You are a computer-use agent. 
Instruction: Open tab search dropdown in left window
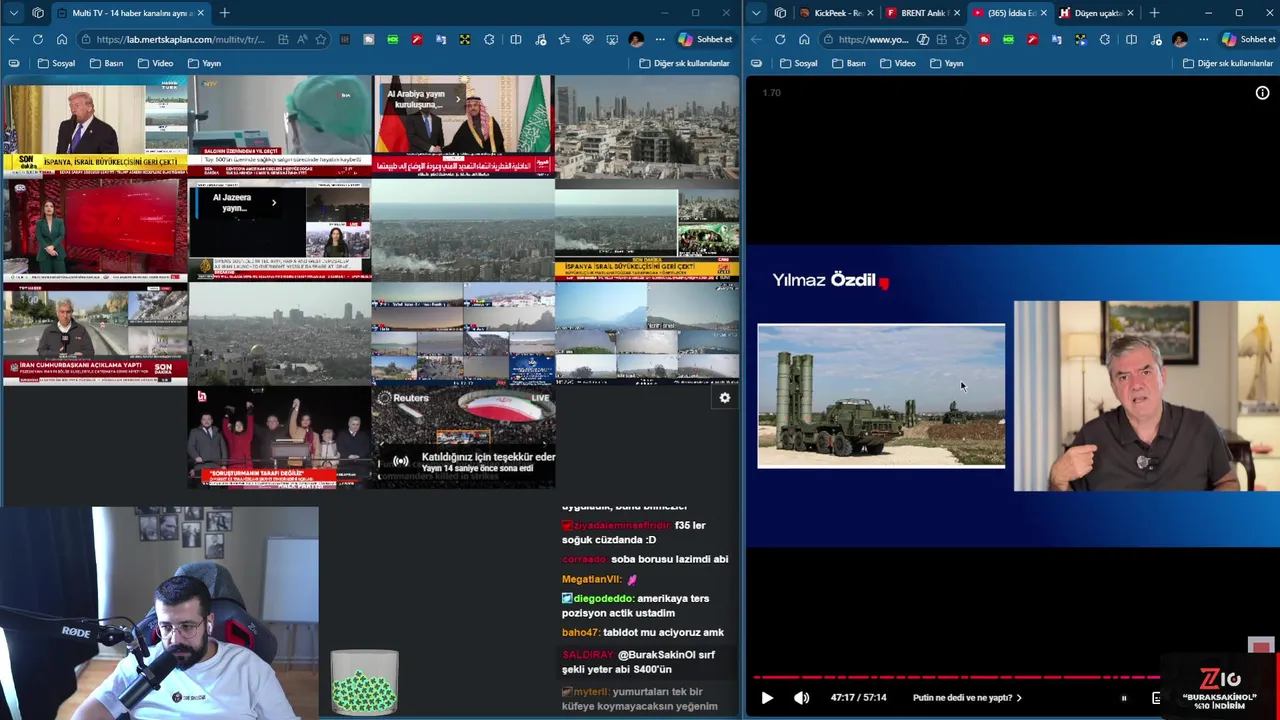click(14, 13)
